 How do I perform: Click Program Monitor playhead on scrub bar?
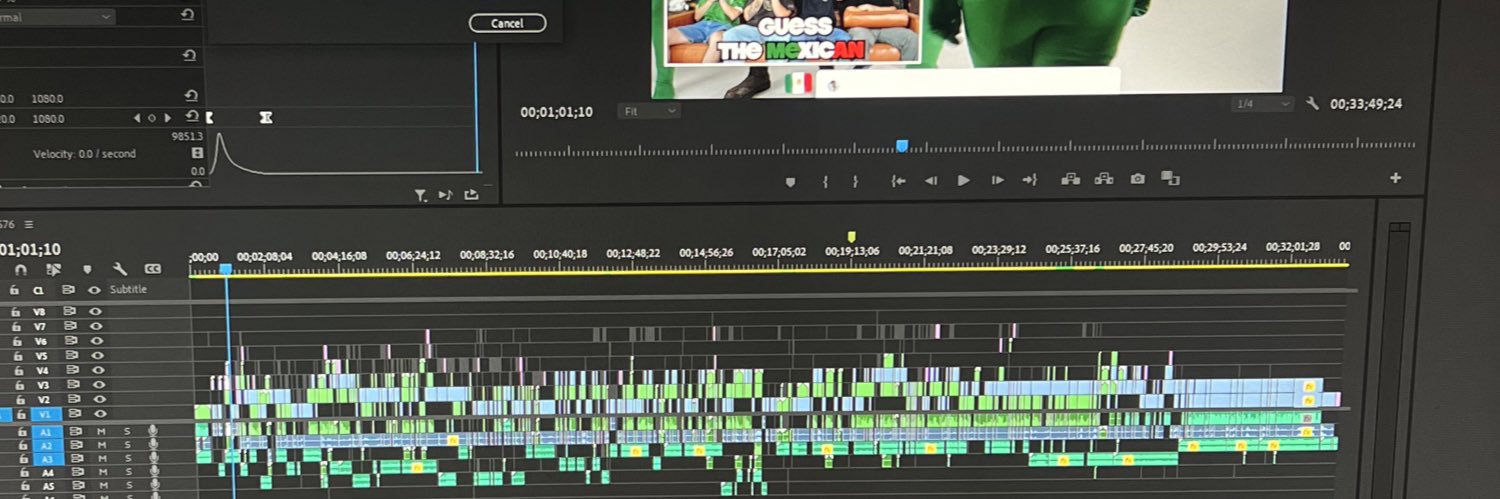tap(902, 146)
